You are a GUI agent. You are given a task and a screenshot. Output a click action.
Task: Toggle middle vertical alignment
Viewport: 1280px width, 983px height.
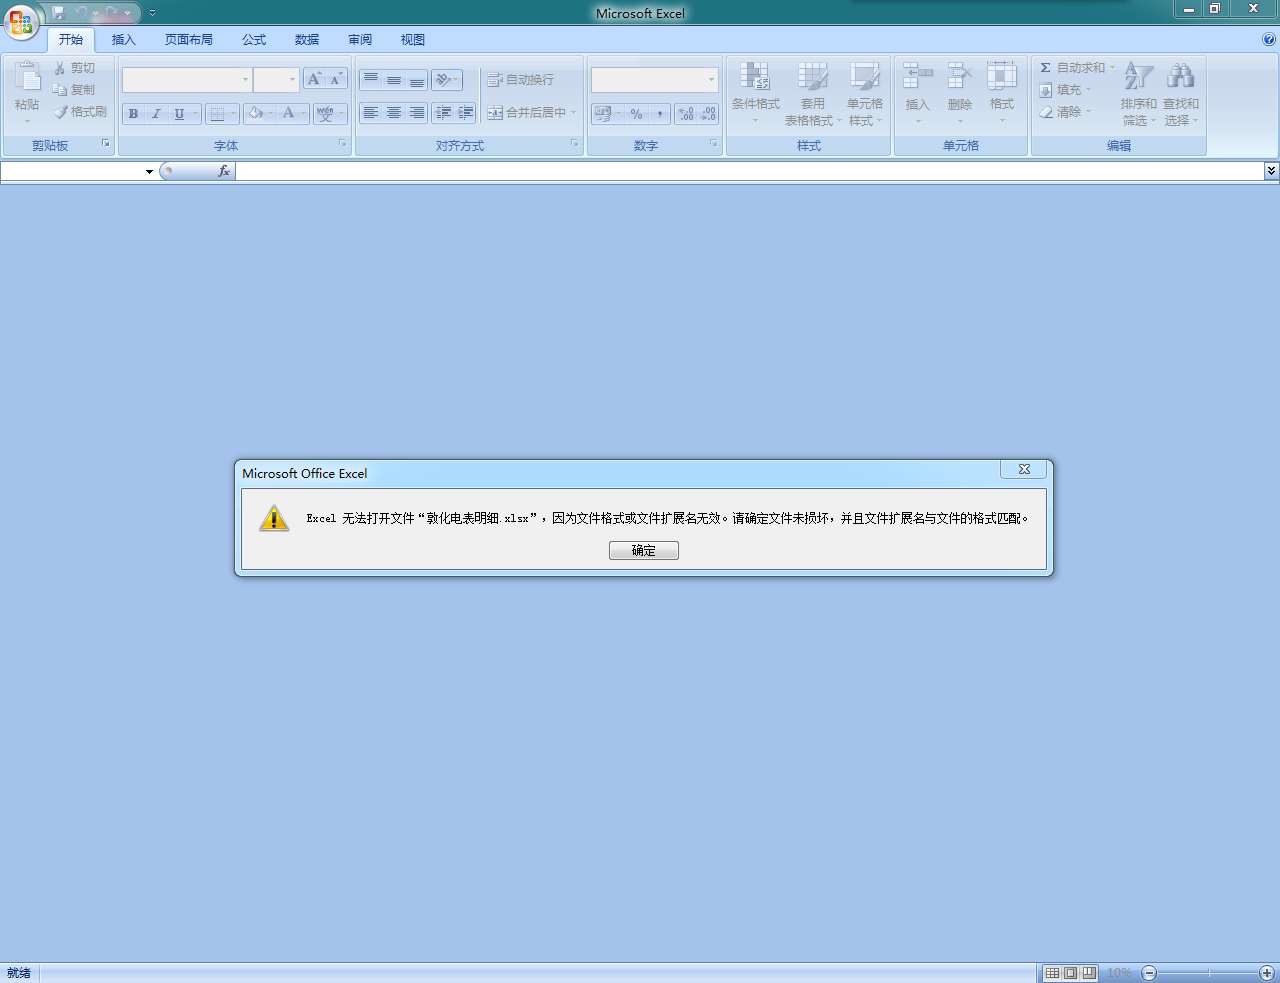pyautogui.click(x=394, y=79)
